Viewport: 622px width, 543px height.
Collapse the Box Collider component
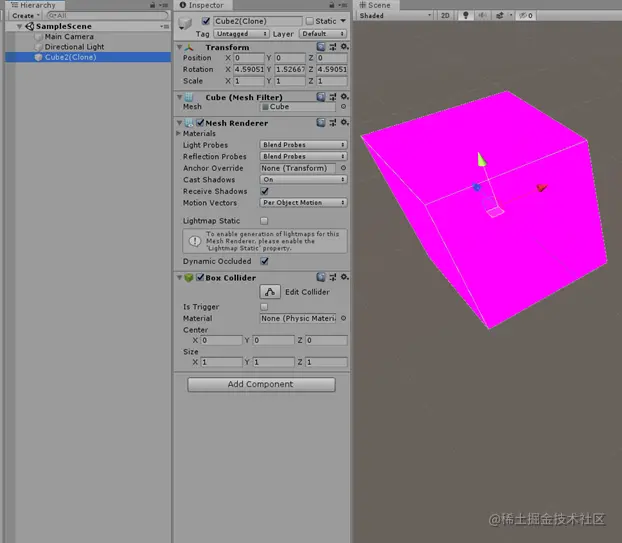[x=179, y=277]
